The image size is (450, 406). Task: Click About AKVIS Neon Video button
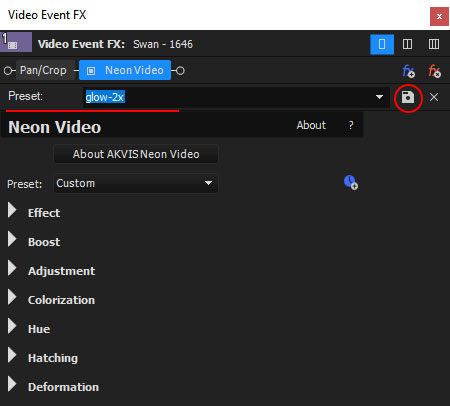point(136,154)
